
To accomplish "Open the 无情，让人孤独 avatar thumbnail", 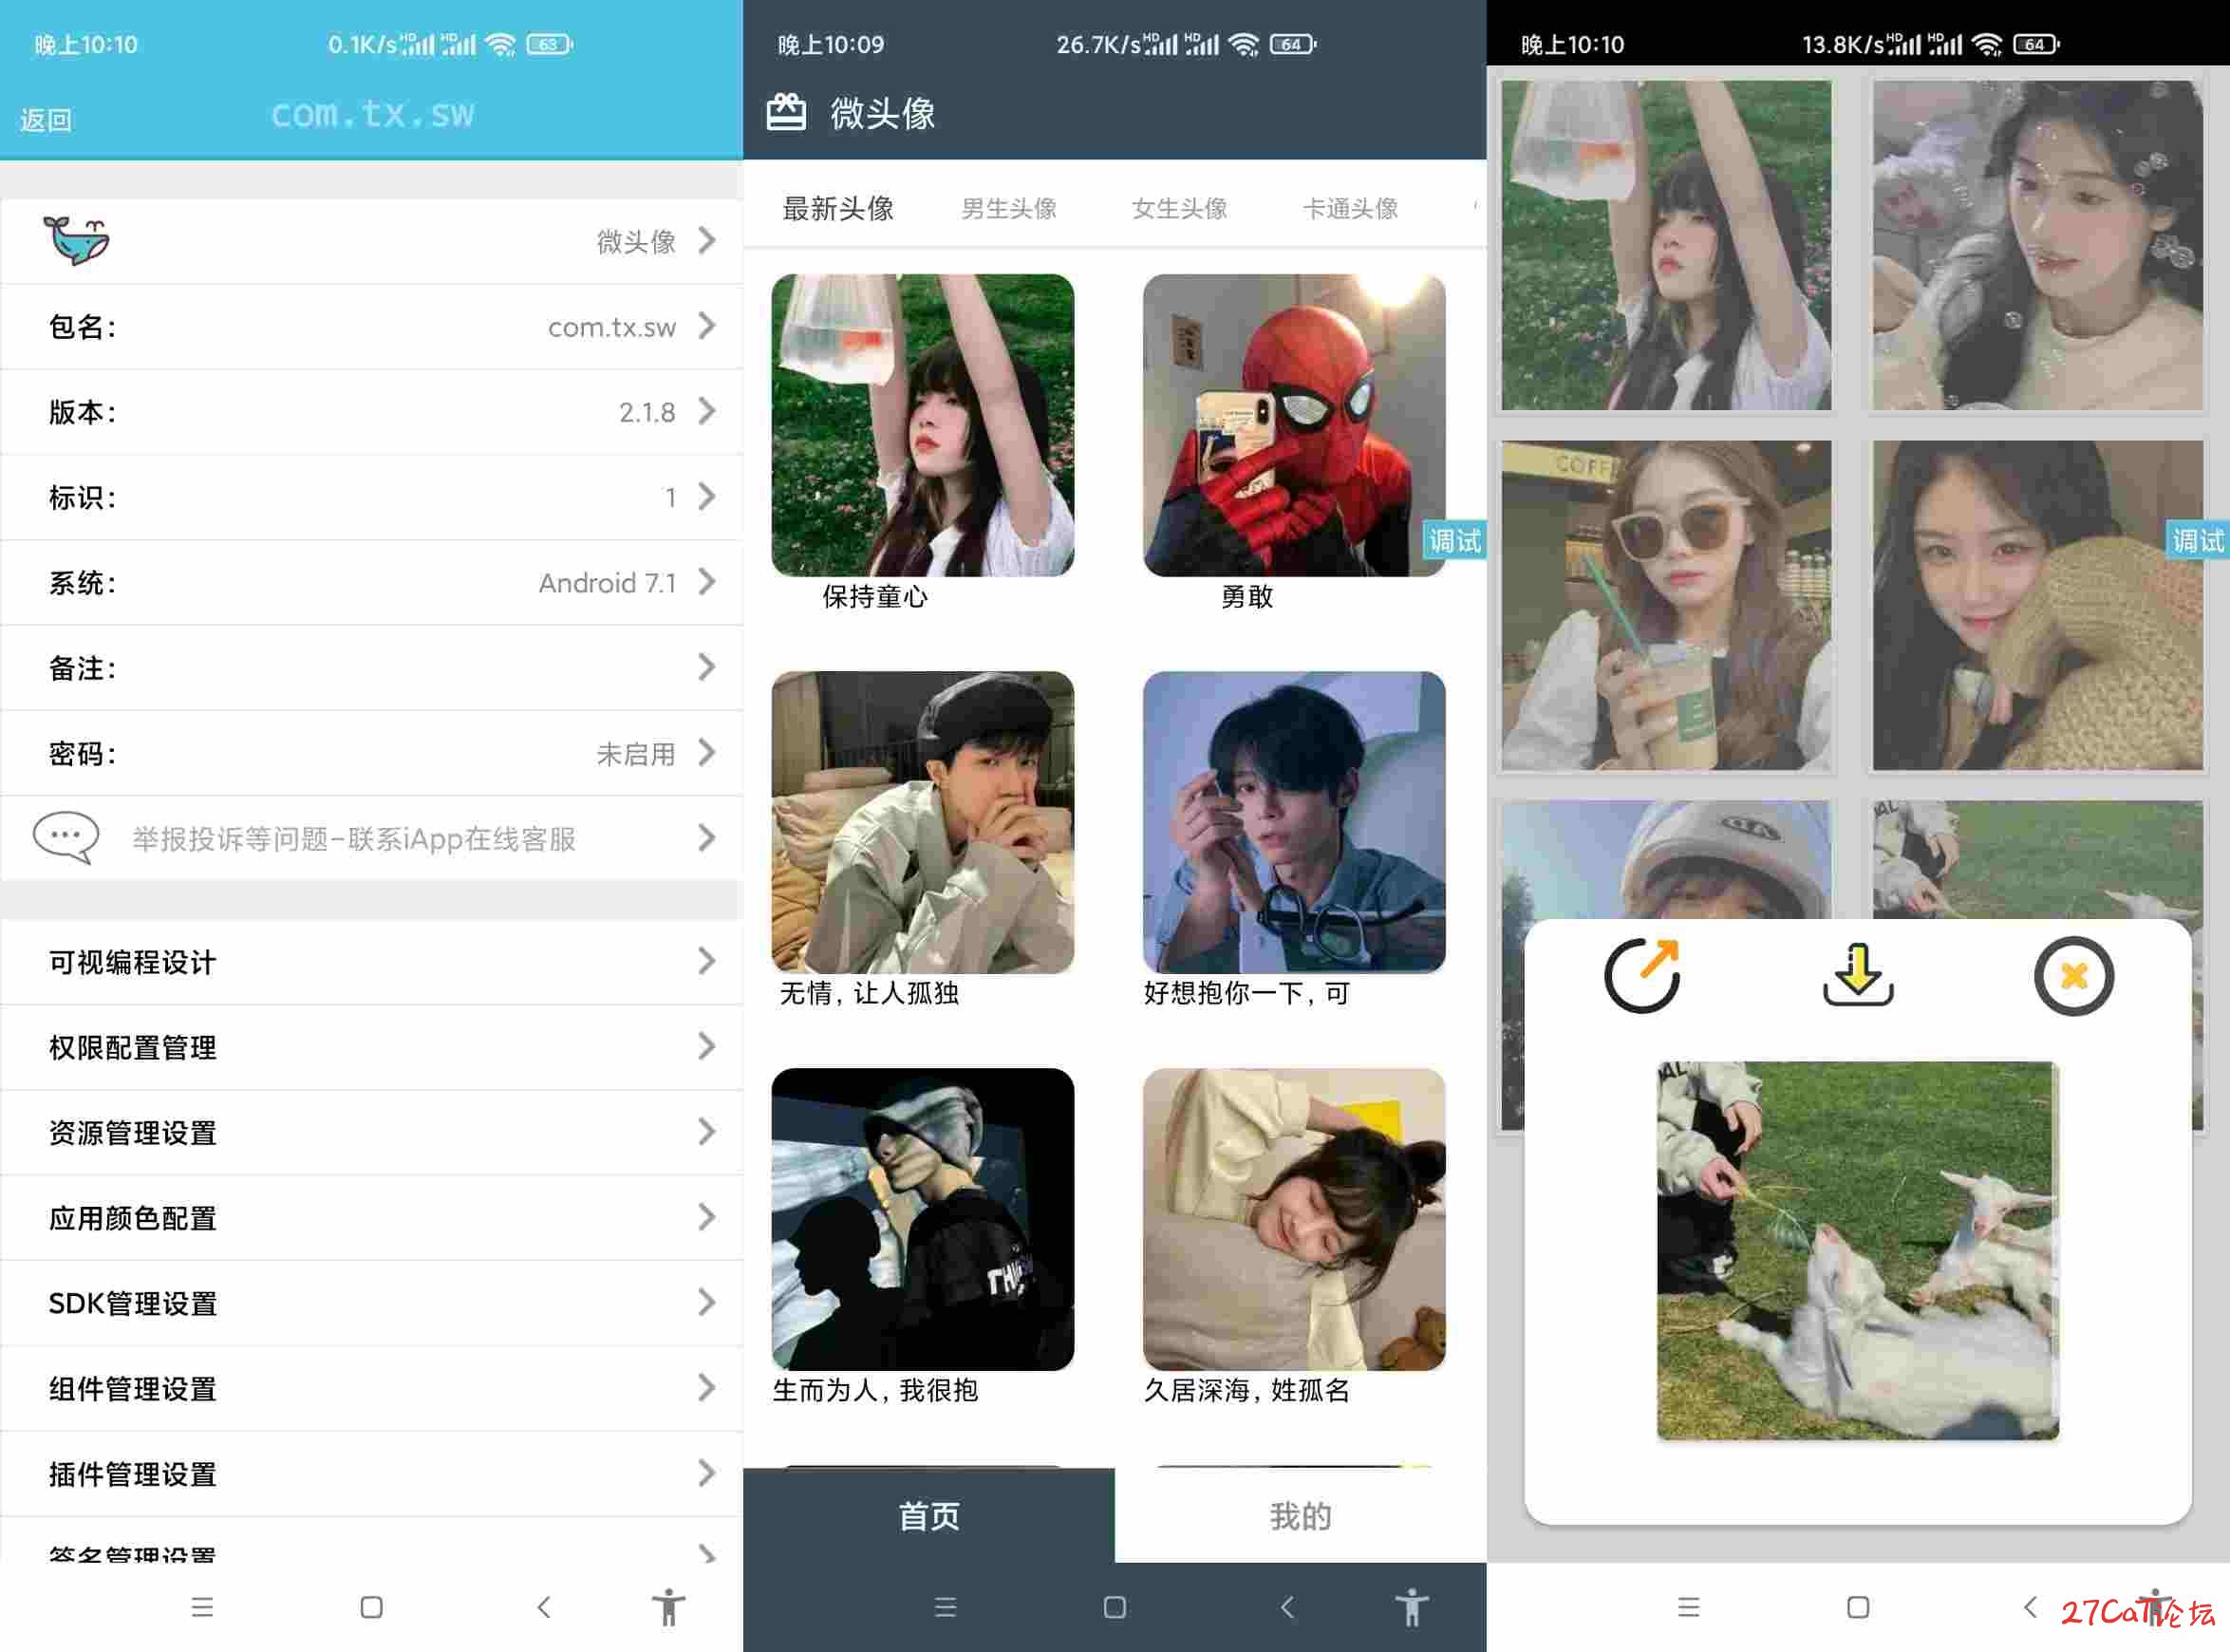I will (923, 822).
